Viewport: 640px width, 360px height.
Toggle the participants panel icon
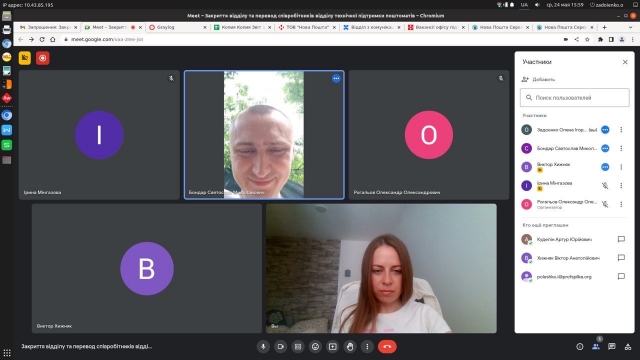(596, 347)
